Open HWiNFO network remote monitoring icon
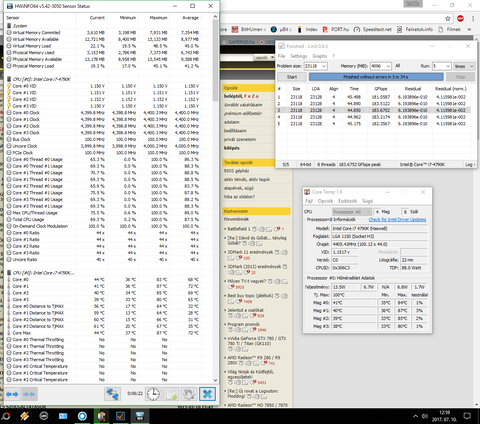The height and width of the screenshot is (424, 480). 112,394
